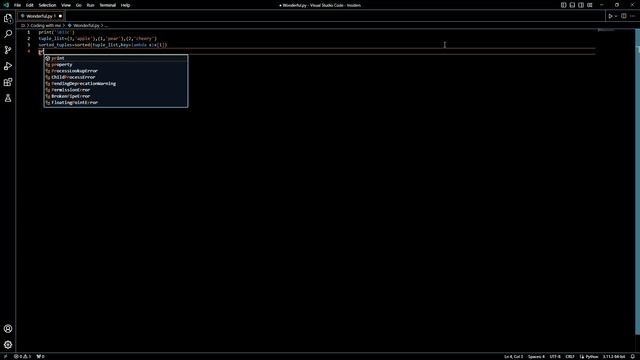Open the Extensions view
This screenshot has height=360, width=640.
tap(8, 82)
